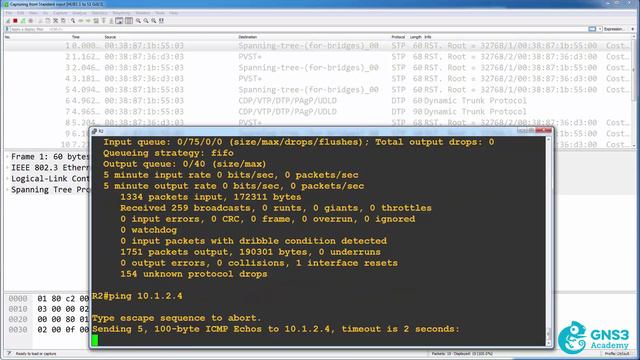The width and height of the screenshot is (640, 360).
Task: Toggle auto scroll during live capture
Action: tap(119, 20)
